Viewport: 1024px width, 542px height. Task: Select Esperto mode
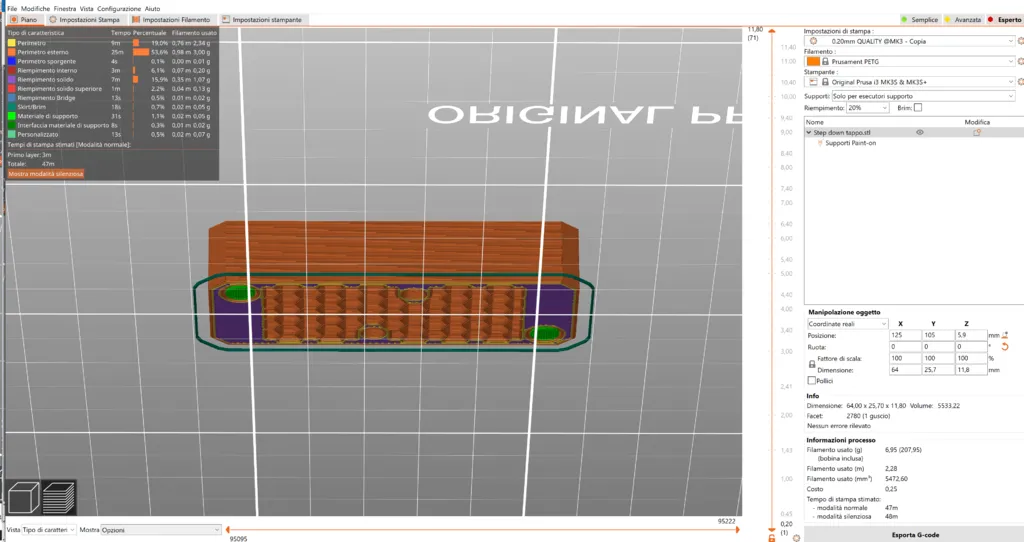1004,20
